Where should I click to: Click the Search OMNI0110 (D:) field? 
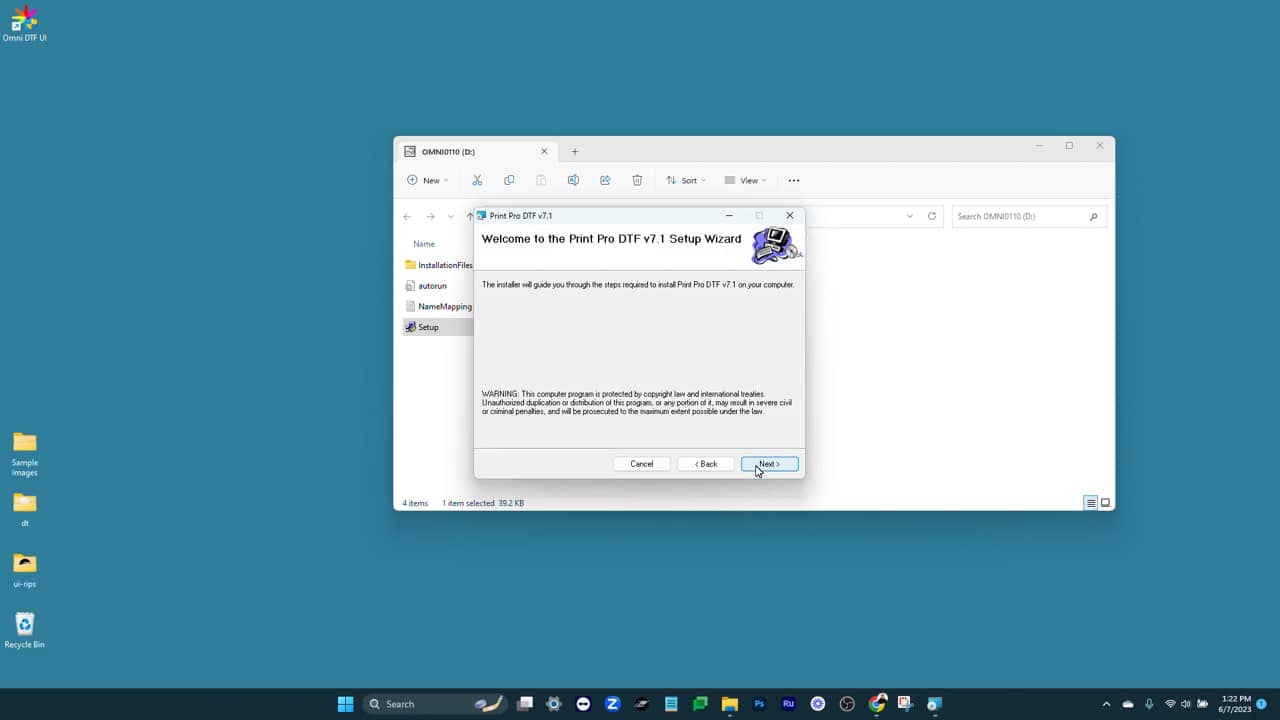(x=1030, y=216)
